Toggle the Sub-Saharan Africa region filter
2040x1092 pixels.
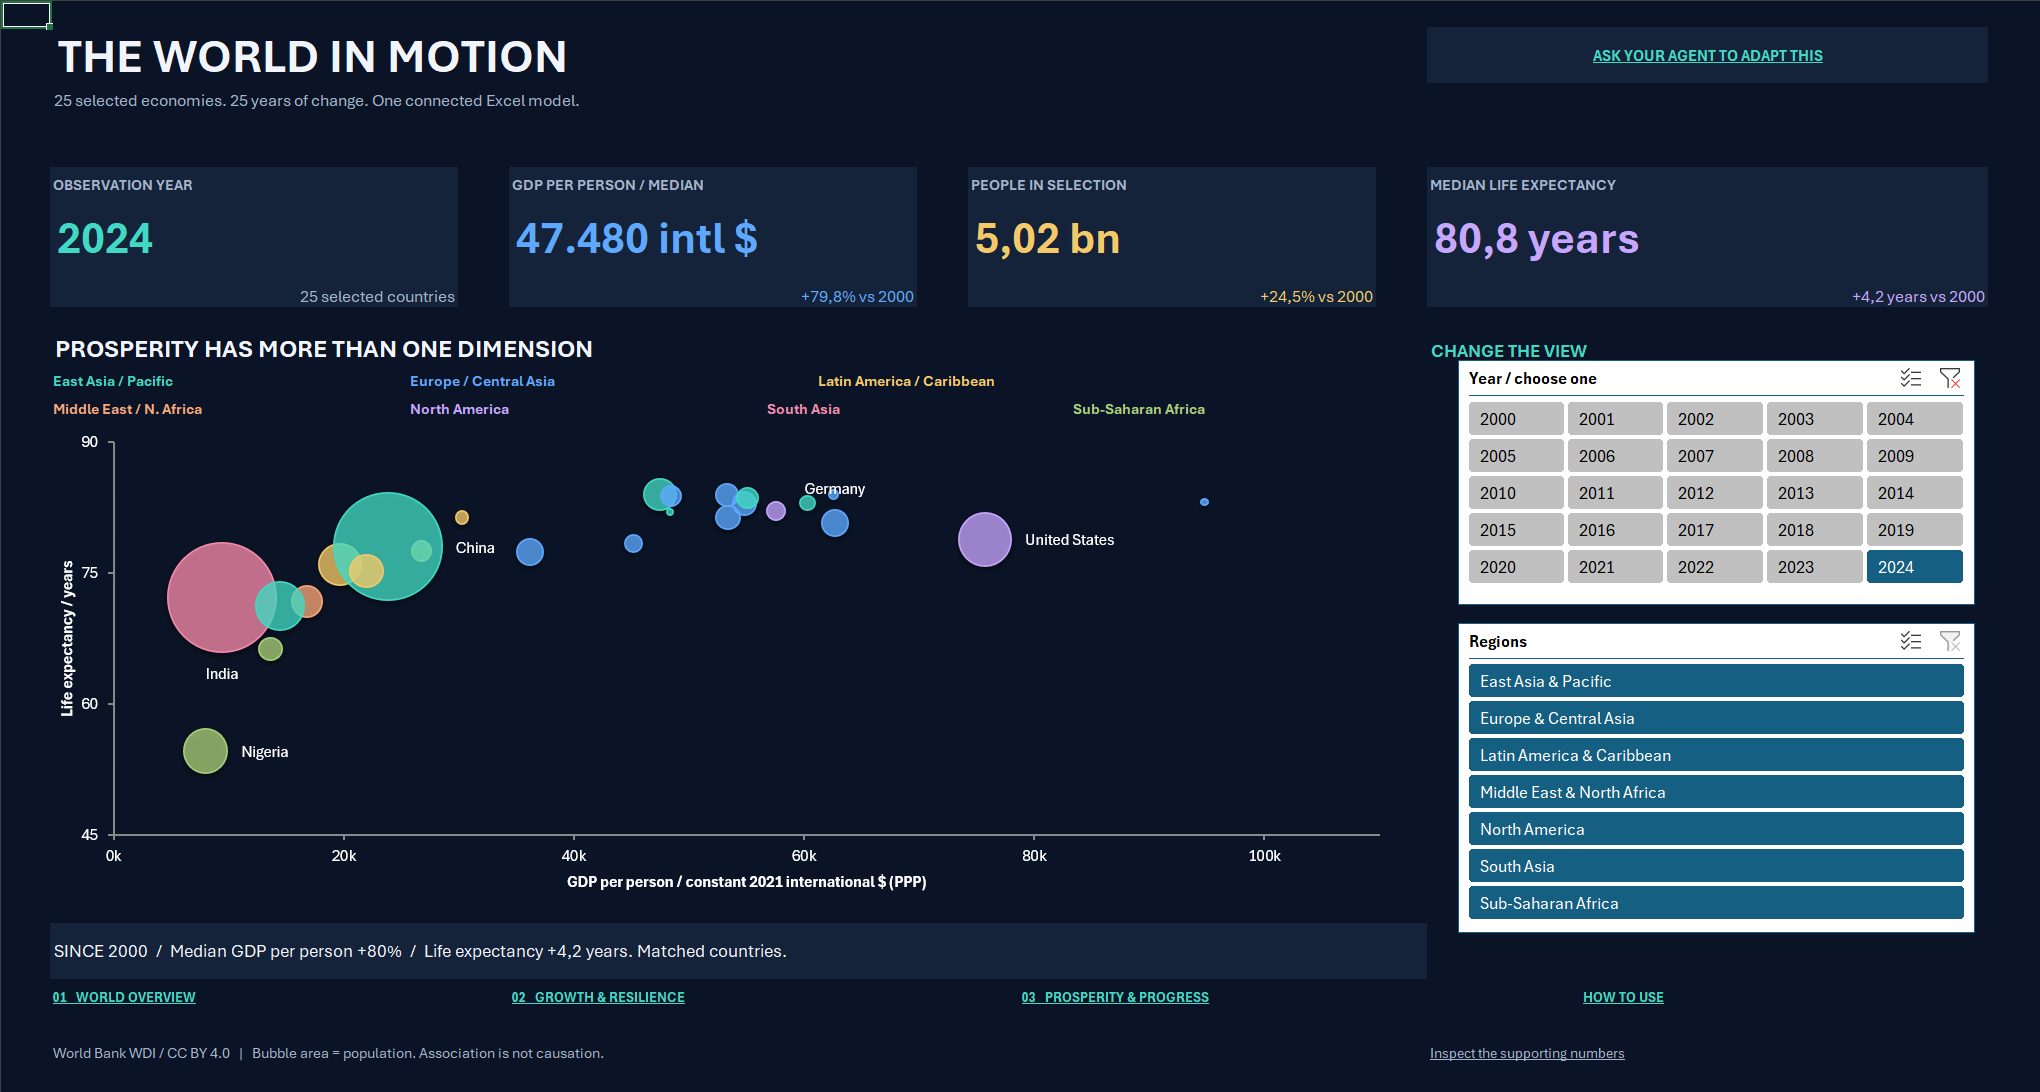pos(1716,903)
